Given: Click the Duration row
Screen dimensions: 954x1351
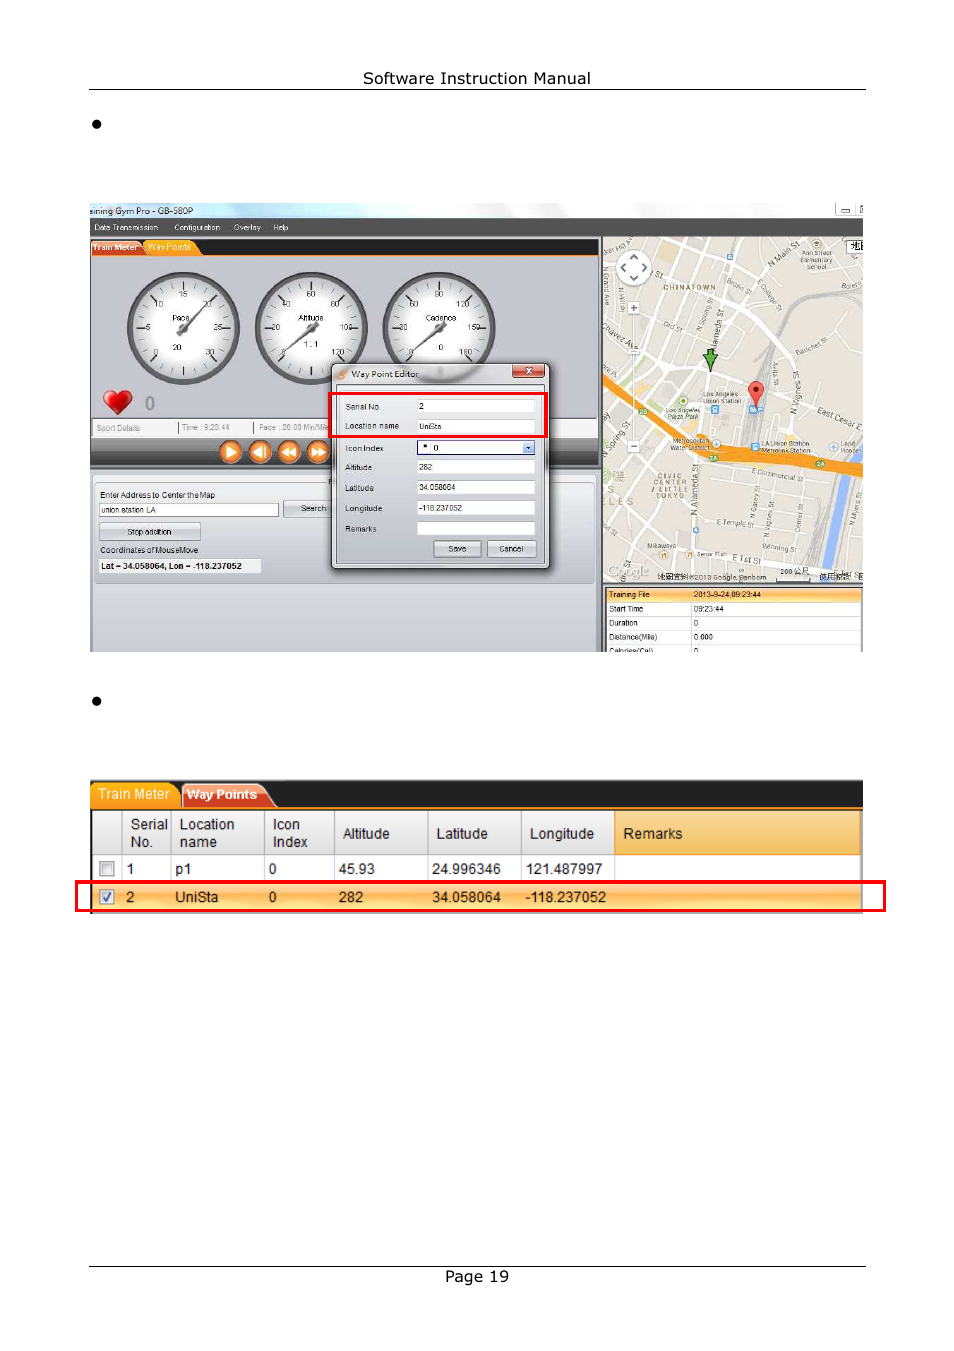Looking at the screenshot, I should 734,623.
